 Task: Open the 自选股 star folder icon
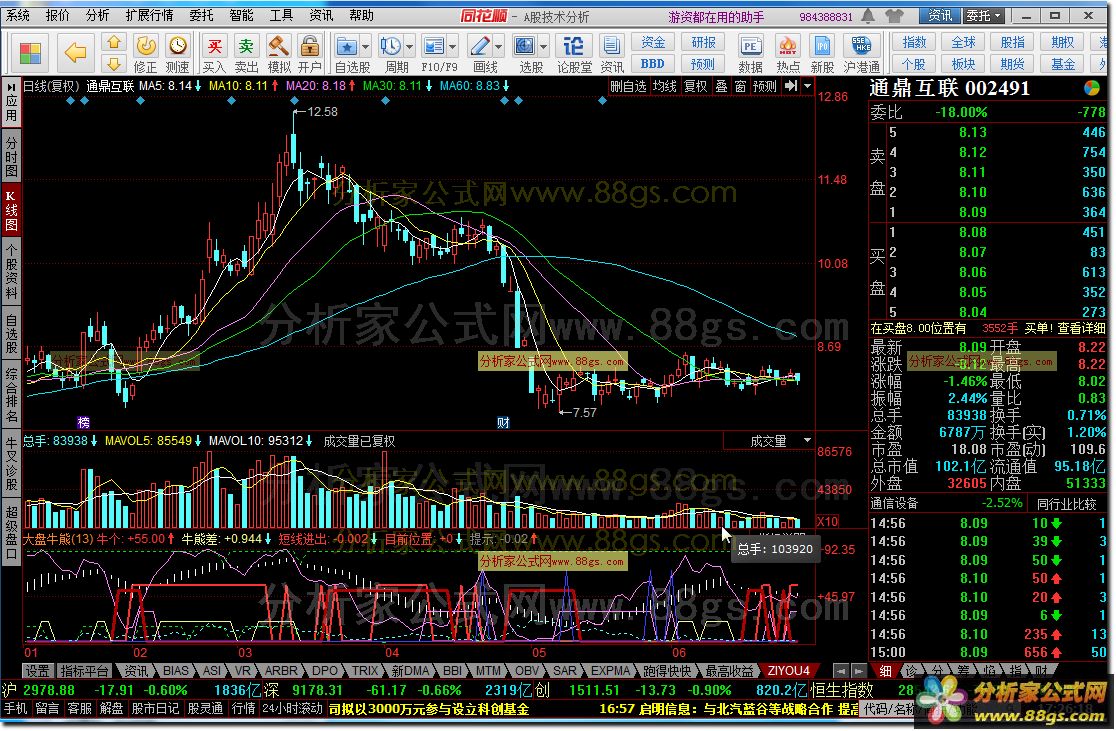pos(347,46)
